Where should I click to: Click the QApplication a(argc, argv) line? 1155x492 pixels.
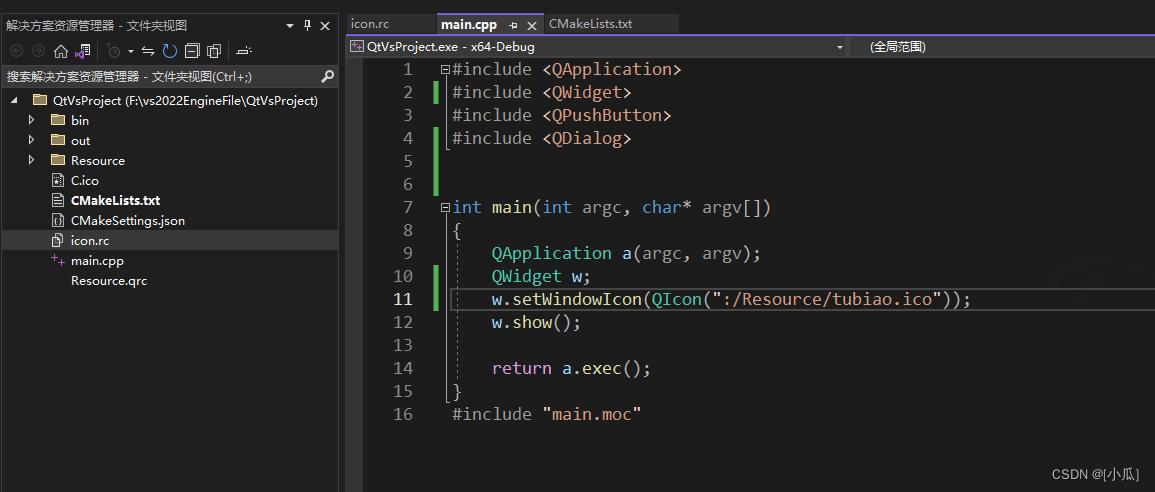point(626,253)
